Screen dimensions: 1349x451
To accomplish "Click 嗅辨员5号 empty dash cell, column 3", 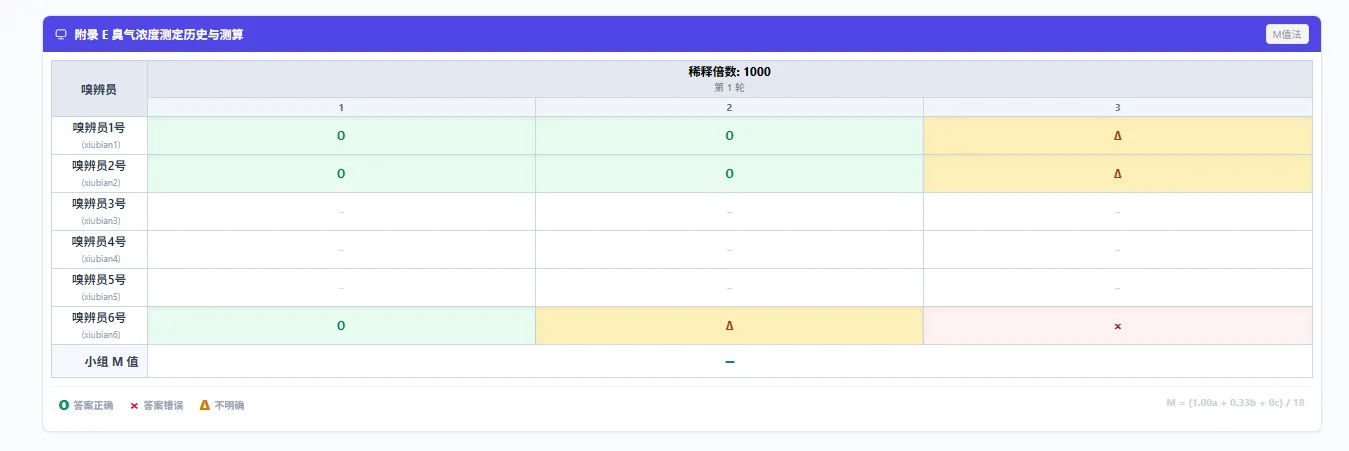I will tap(1117, 288).
